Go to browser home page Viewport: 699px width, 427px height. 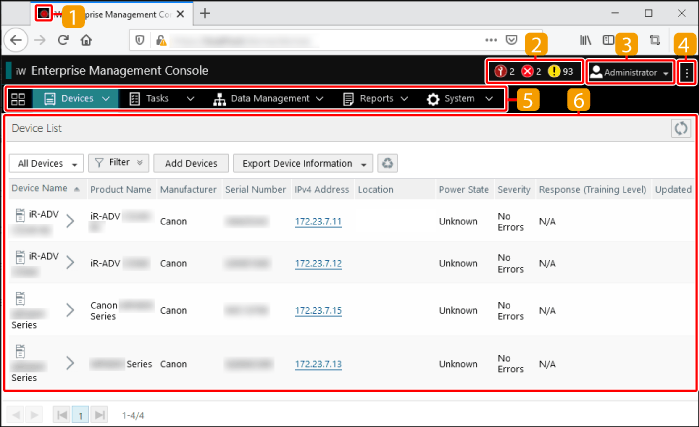pyautogui.click(x=86, y=41)
